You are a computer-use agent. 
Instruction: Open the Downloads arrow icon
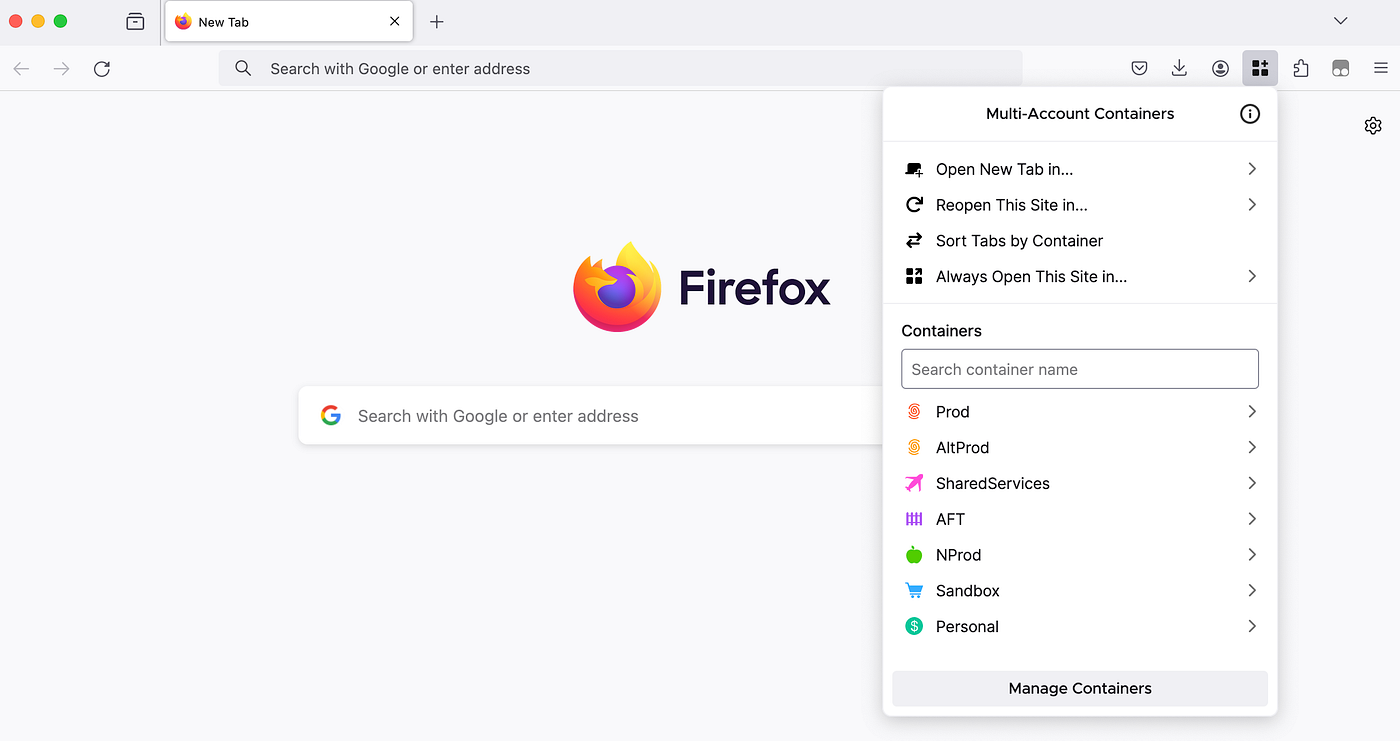coord(1179,68)
